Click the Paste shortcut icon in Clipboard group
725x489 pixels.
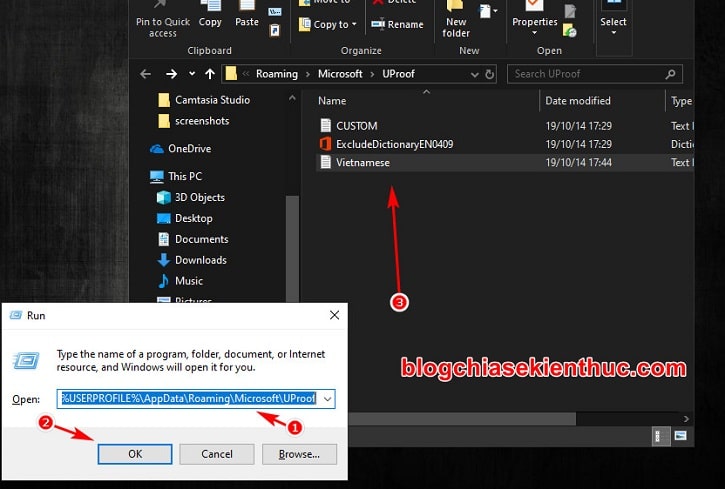coord(275,31)
